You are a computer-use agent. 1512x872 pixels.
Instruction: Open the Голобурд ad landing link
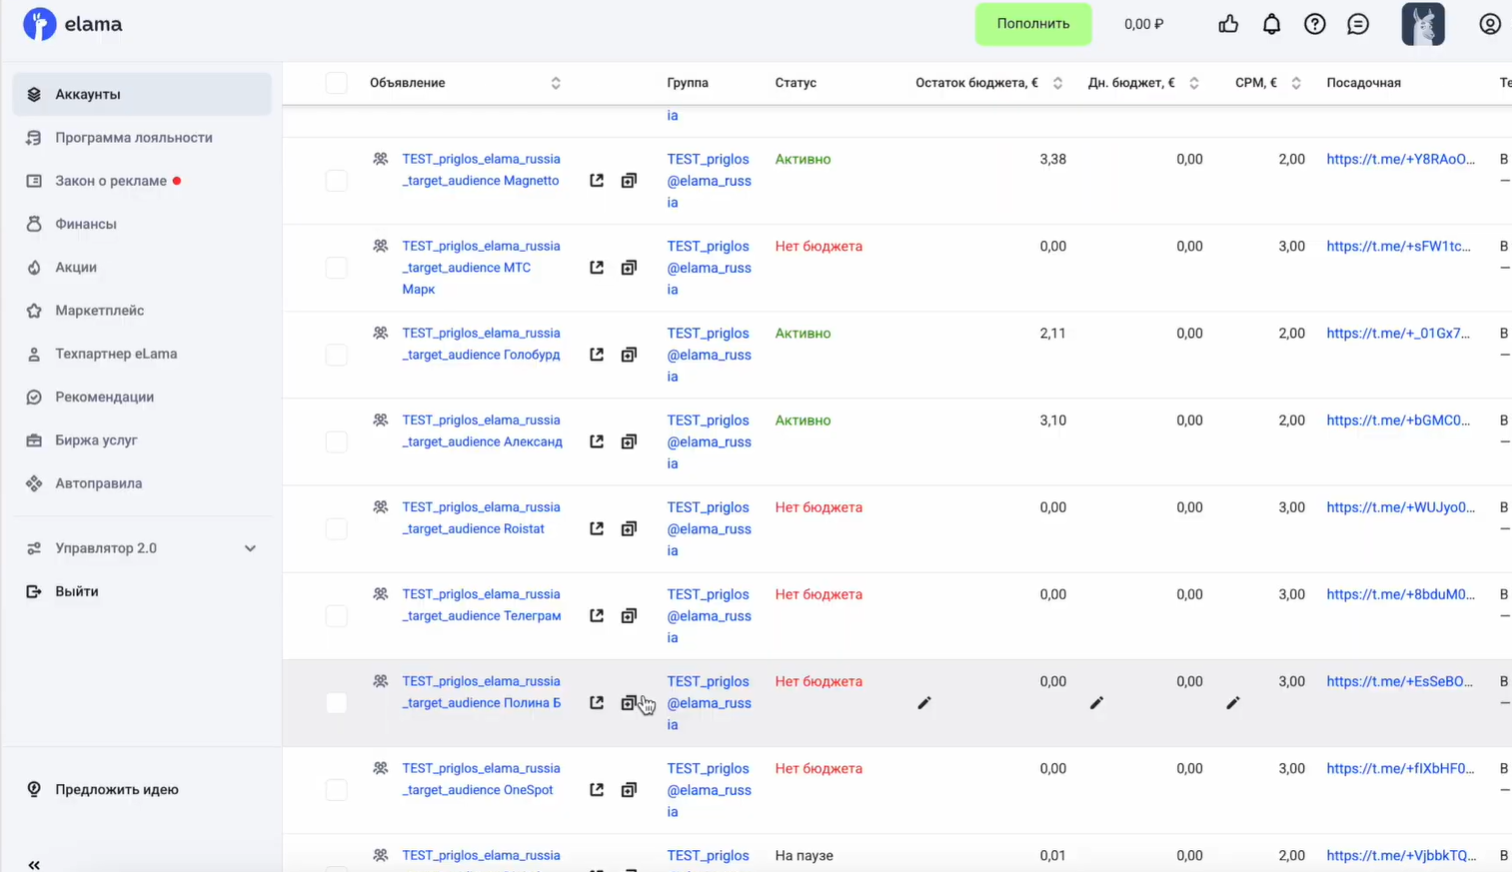1397,333
